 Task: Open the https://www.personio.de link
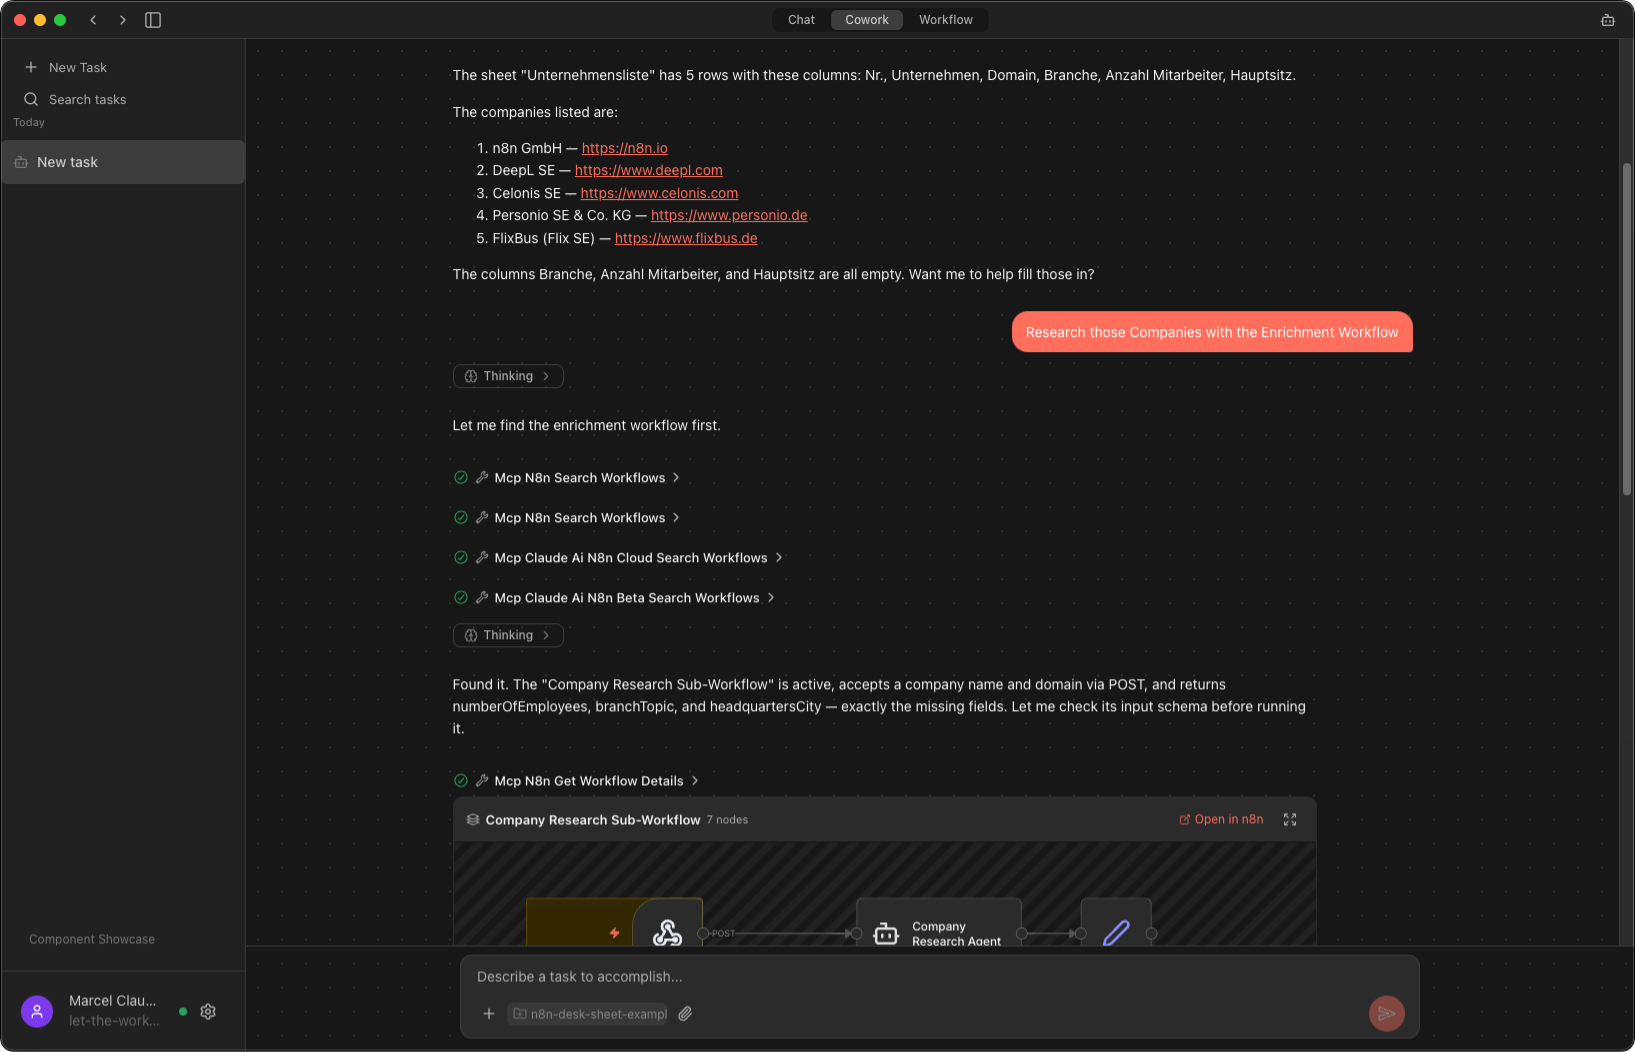point(729,215)
